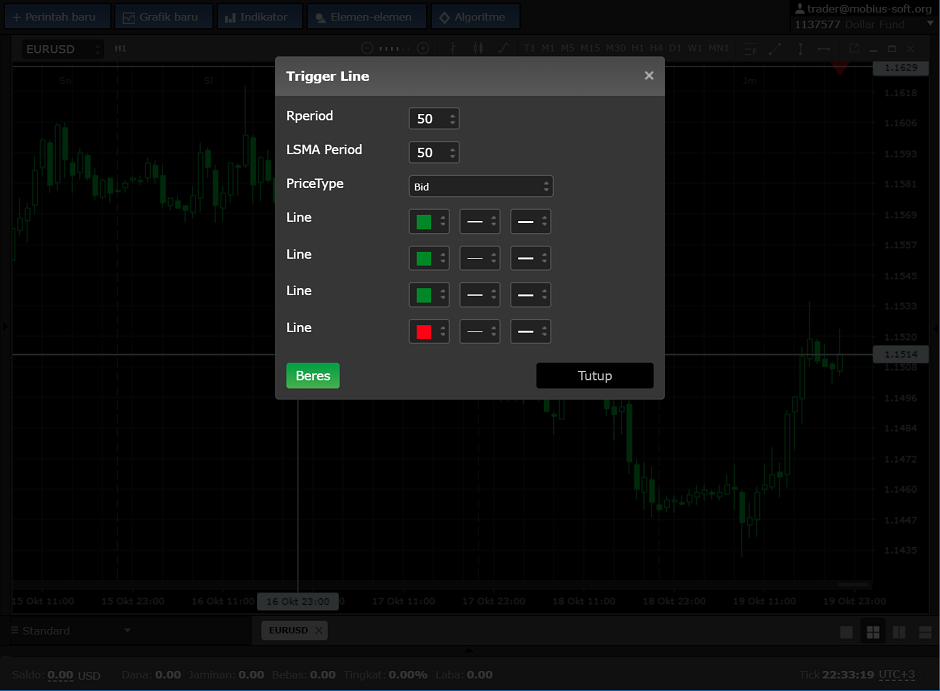This screenshot has width=940, height=691.
Task: Open fourth Line row's line width dropdown
Action: [531, 331]
